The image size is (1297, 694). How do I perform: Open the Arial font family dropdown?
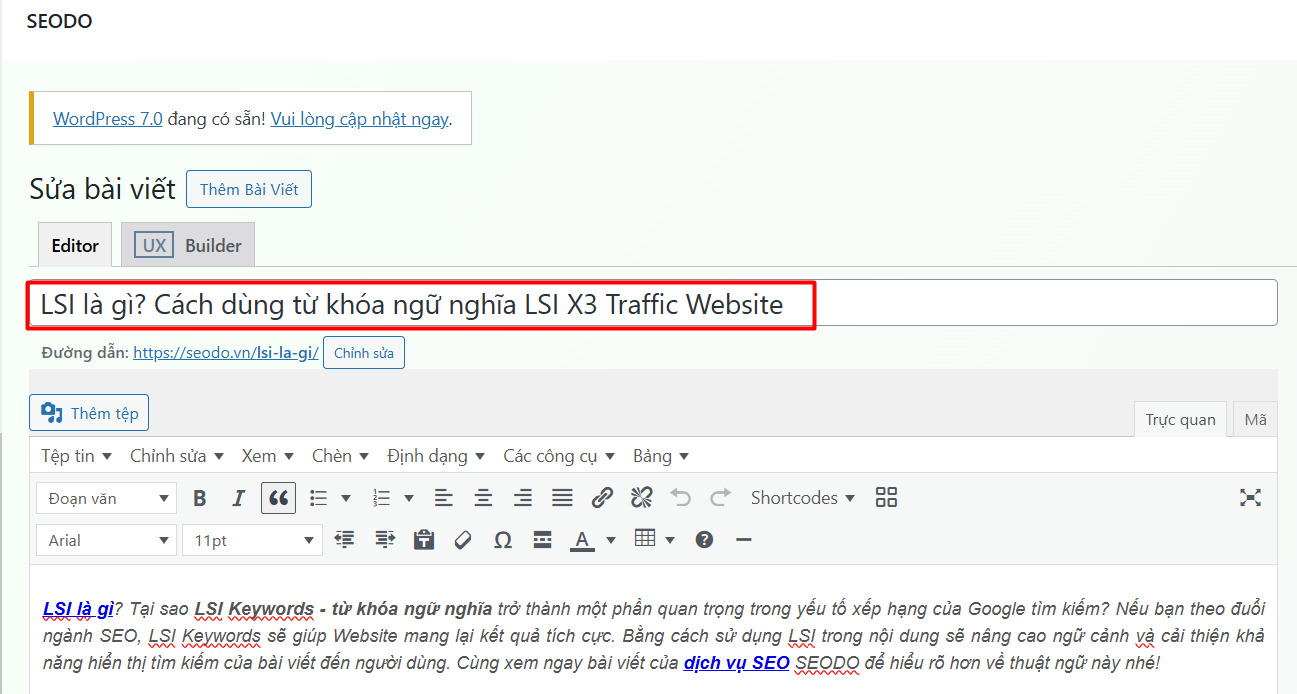coord(107,540)
